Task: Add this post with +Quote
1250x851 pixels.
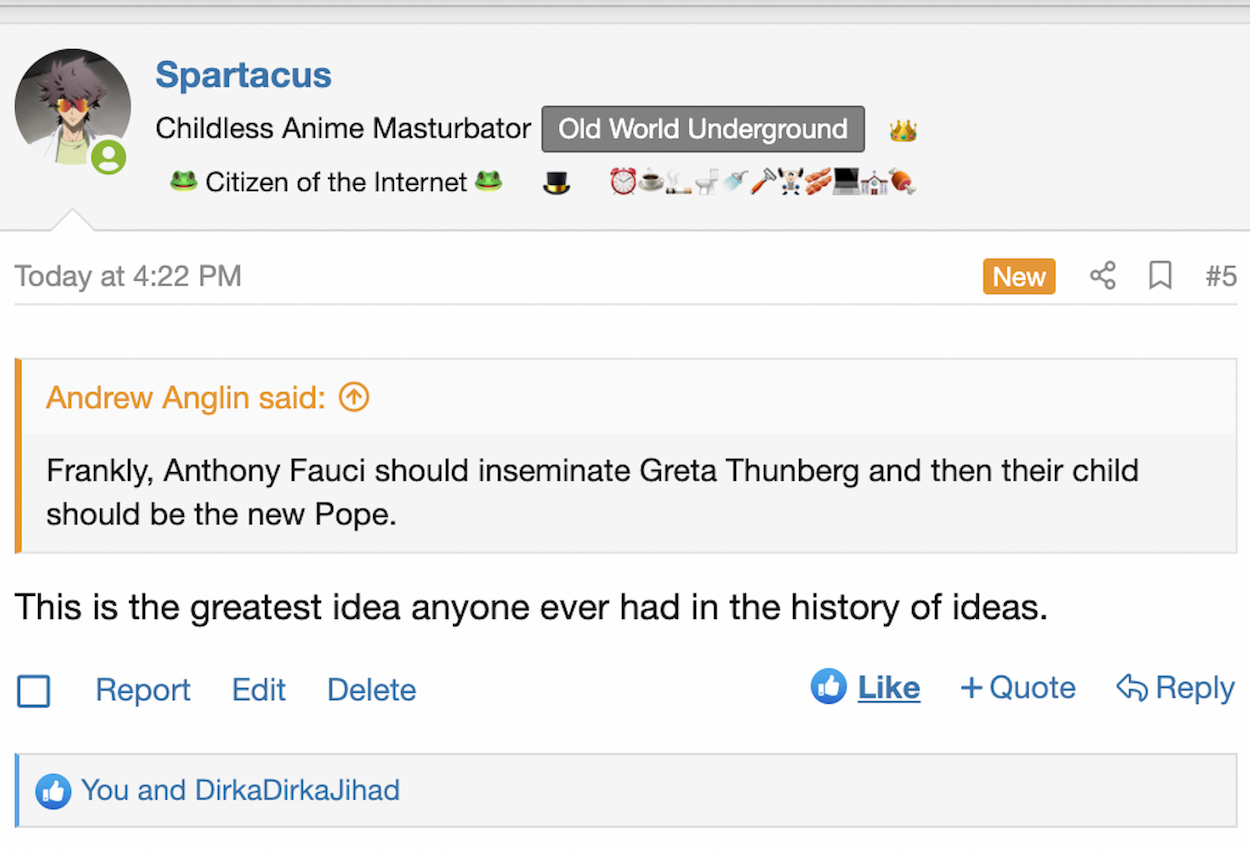Action: [x=1018, y=688]
